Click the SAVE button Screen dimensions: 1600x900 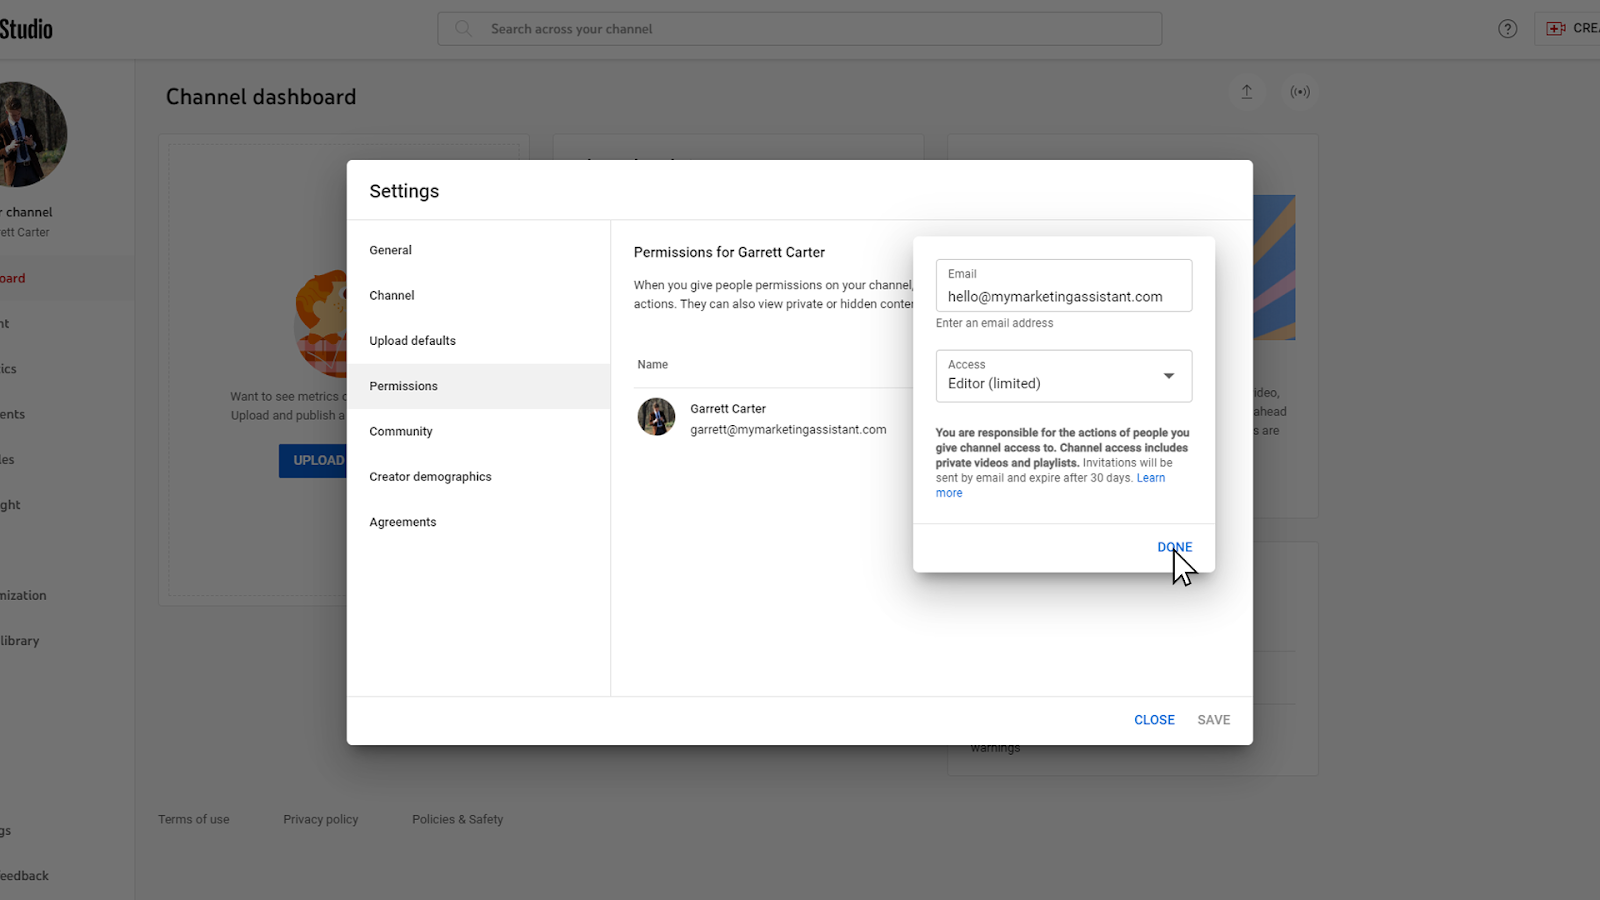pyautogui.click(x=1213, y=719)
